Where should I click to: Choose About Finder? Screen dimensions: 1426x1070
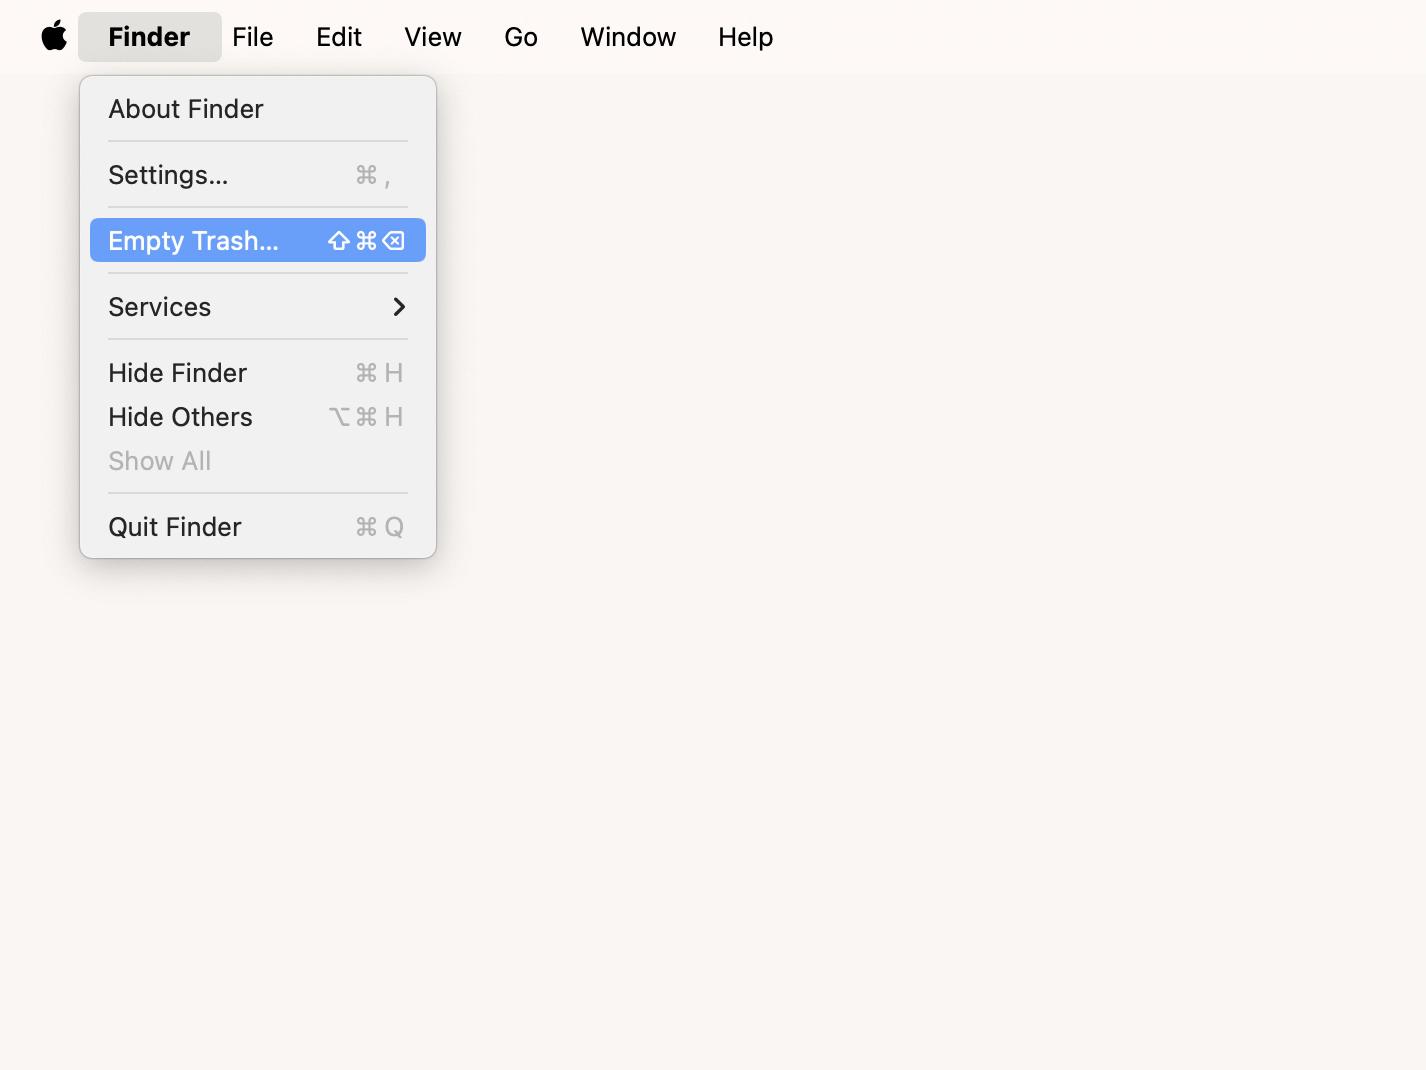(x=258, y=109)
